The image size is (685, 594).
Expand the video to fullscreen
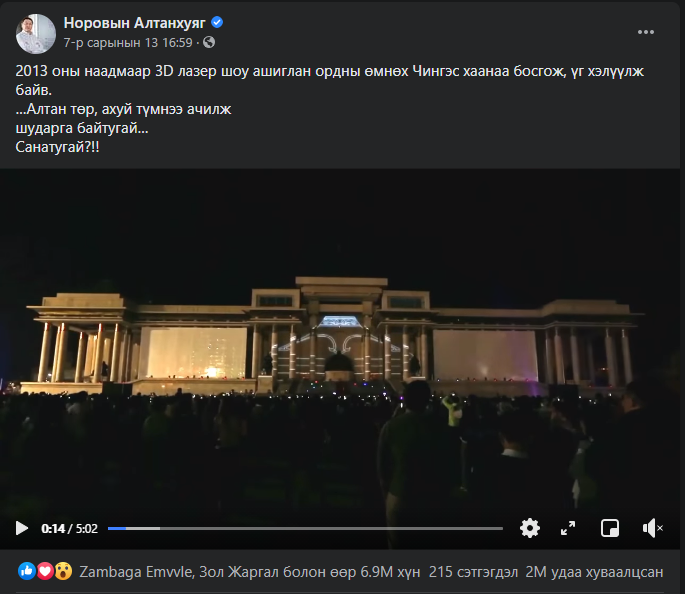point(568,528)
